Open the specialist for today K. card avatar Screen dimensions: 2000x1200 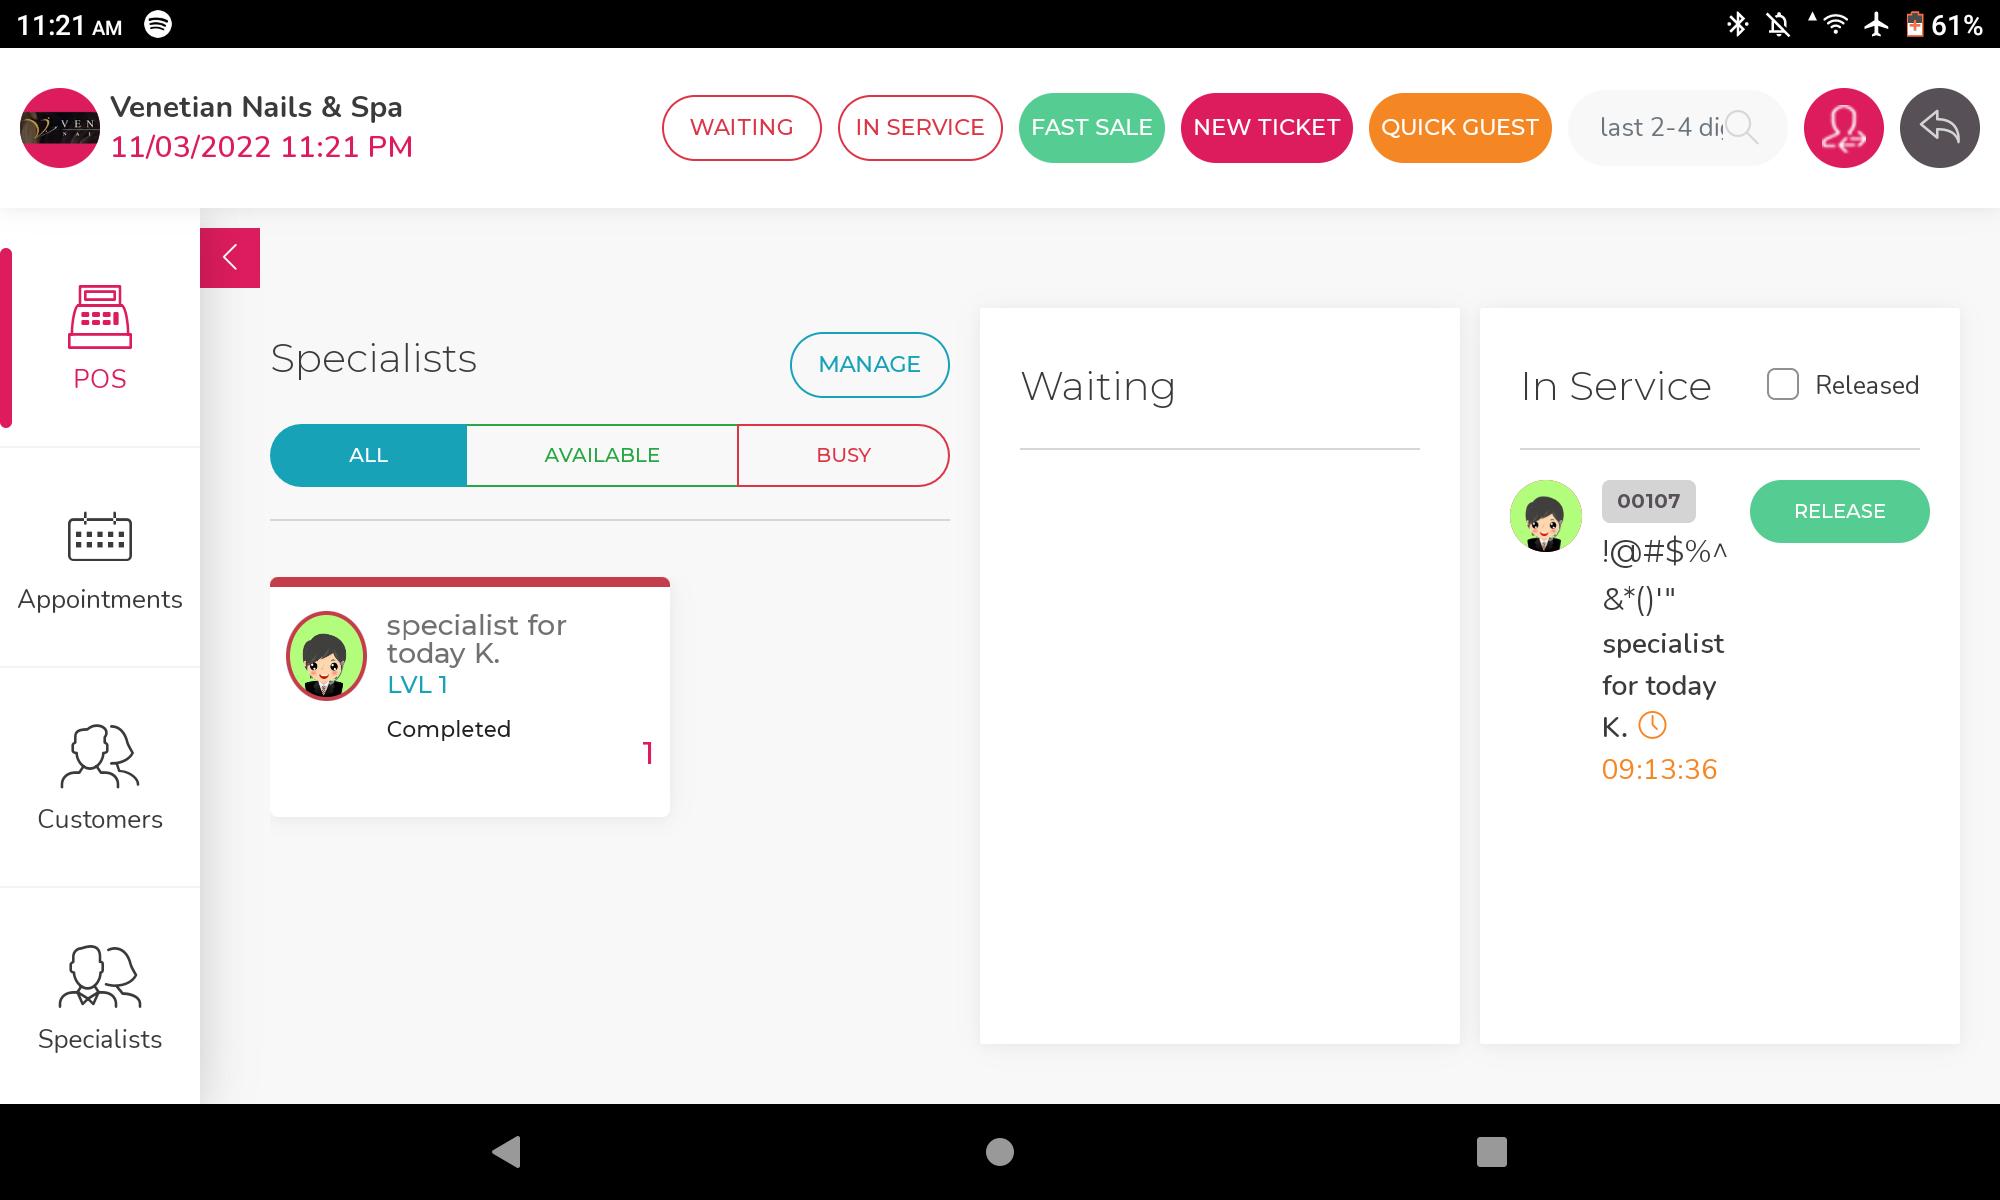click(326, 656)
